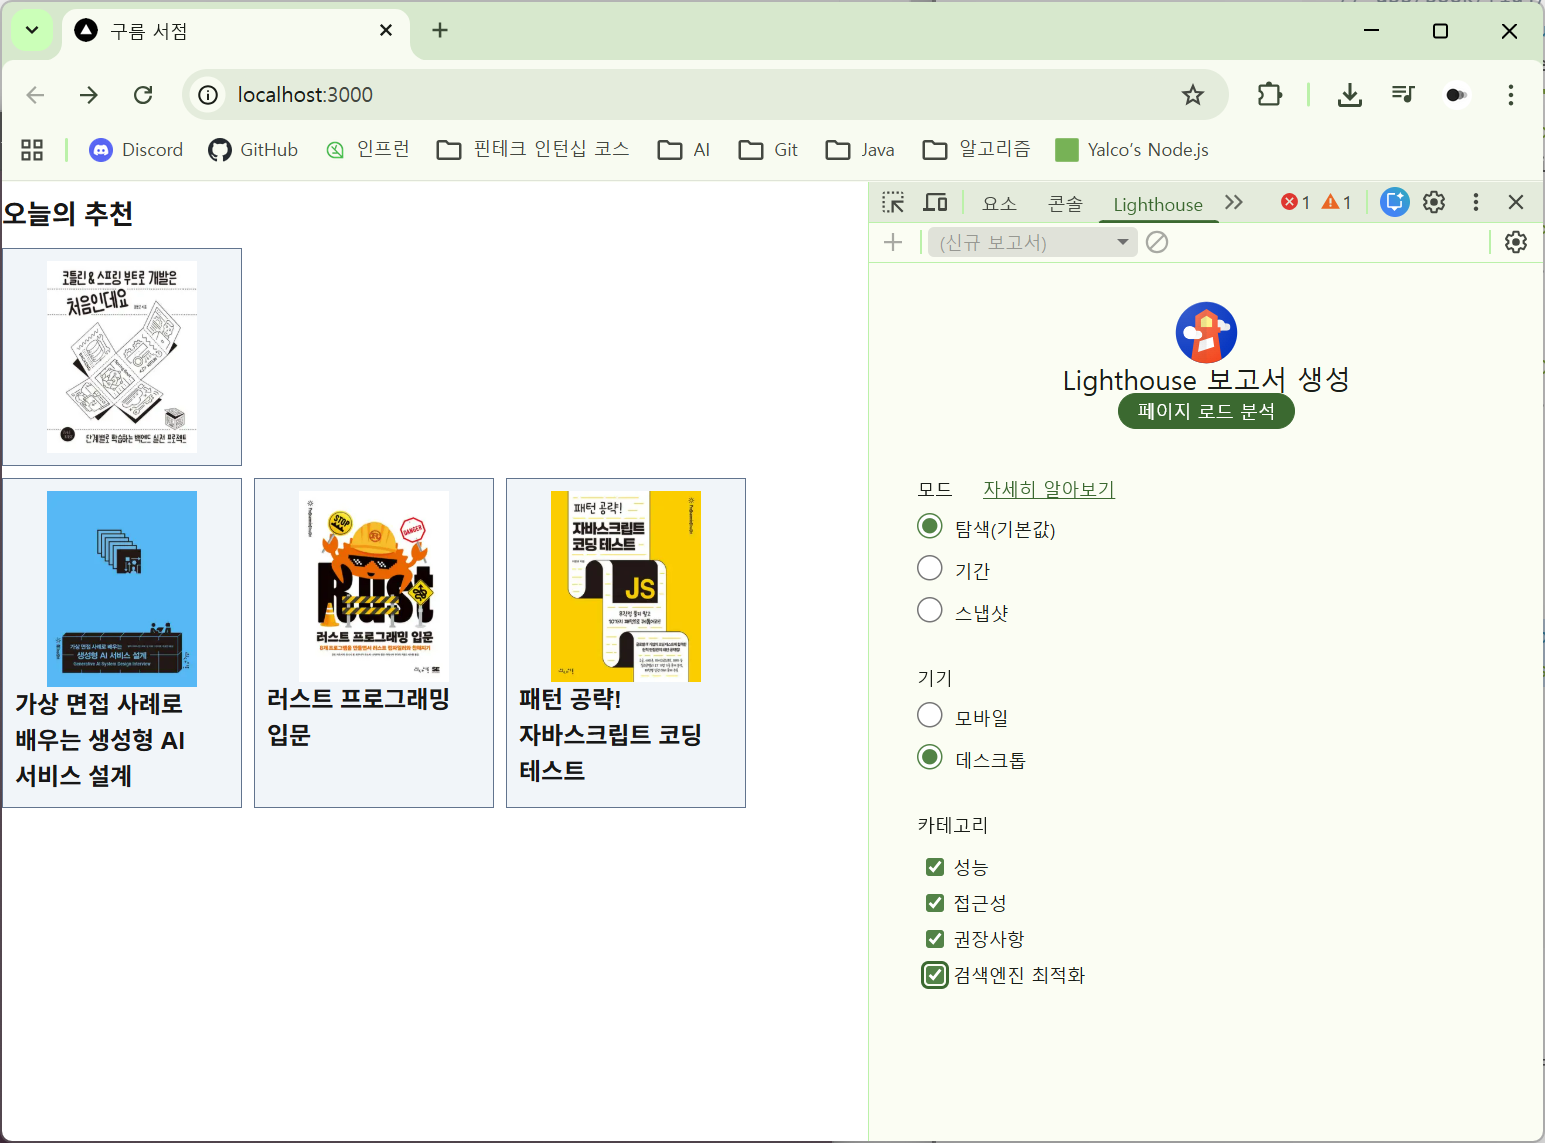The height and width of the screenshot is (1143, 1545).
Task: Choose the 모바일 device radio button
Action: tap(930, 716)
